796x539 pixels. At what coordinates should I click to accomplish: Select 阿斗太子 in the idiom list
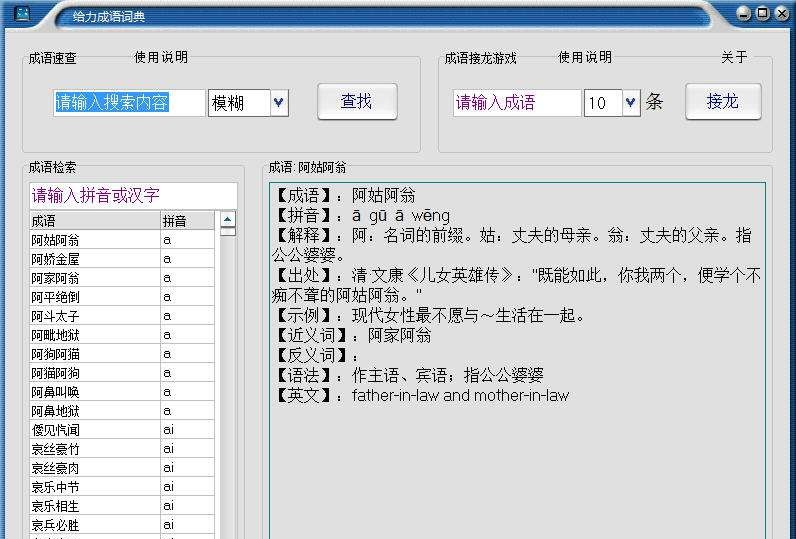coord(122,316)
